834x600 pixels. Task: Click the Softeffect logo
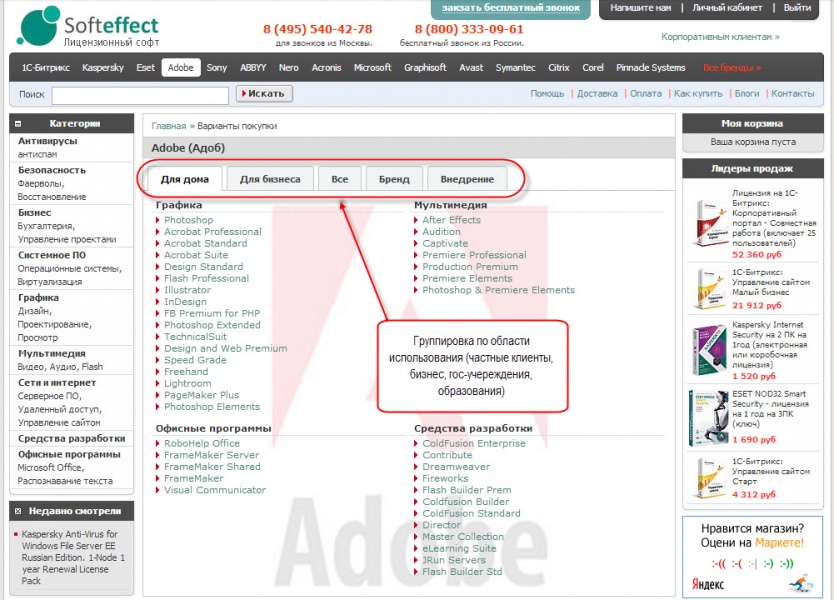point(88,27)
